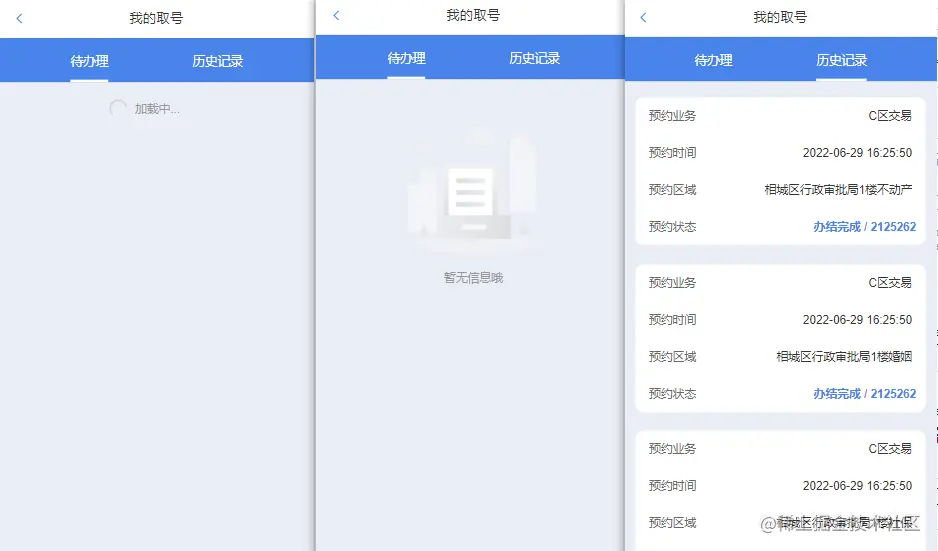The height and width of the screenshot is (551, 938).
Task: Select 待办理 tab on the loading screen
Action: click(89, 61)
